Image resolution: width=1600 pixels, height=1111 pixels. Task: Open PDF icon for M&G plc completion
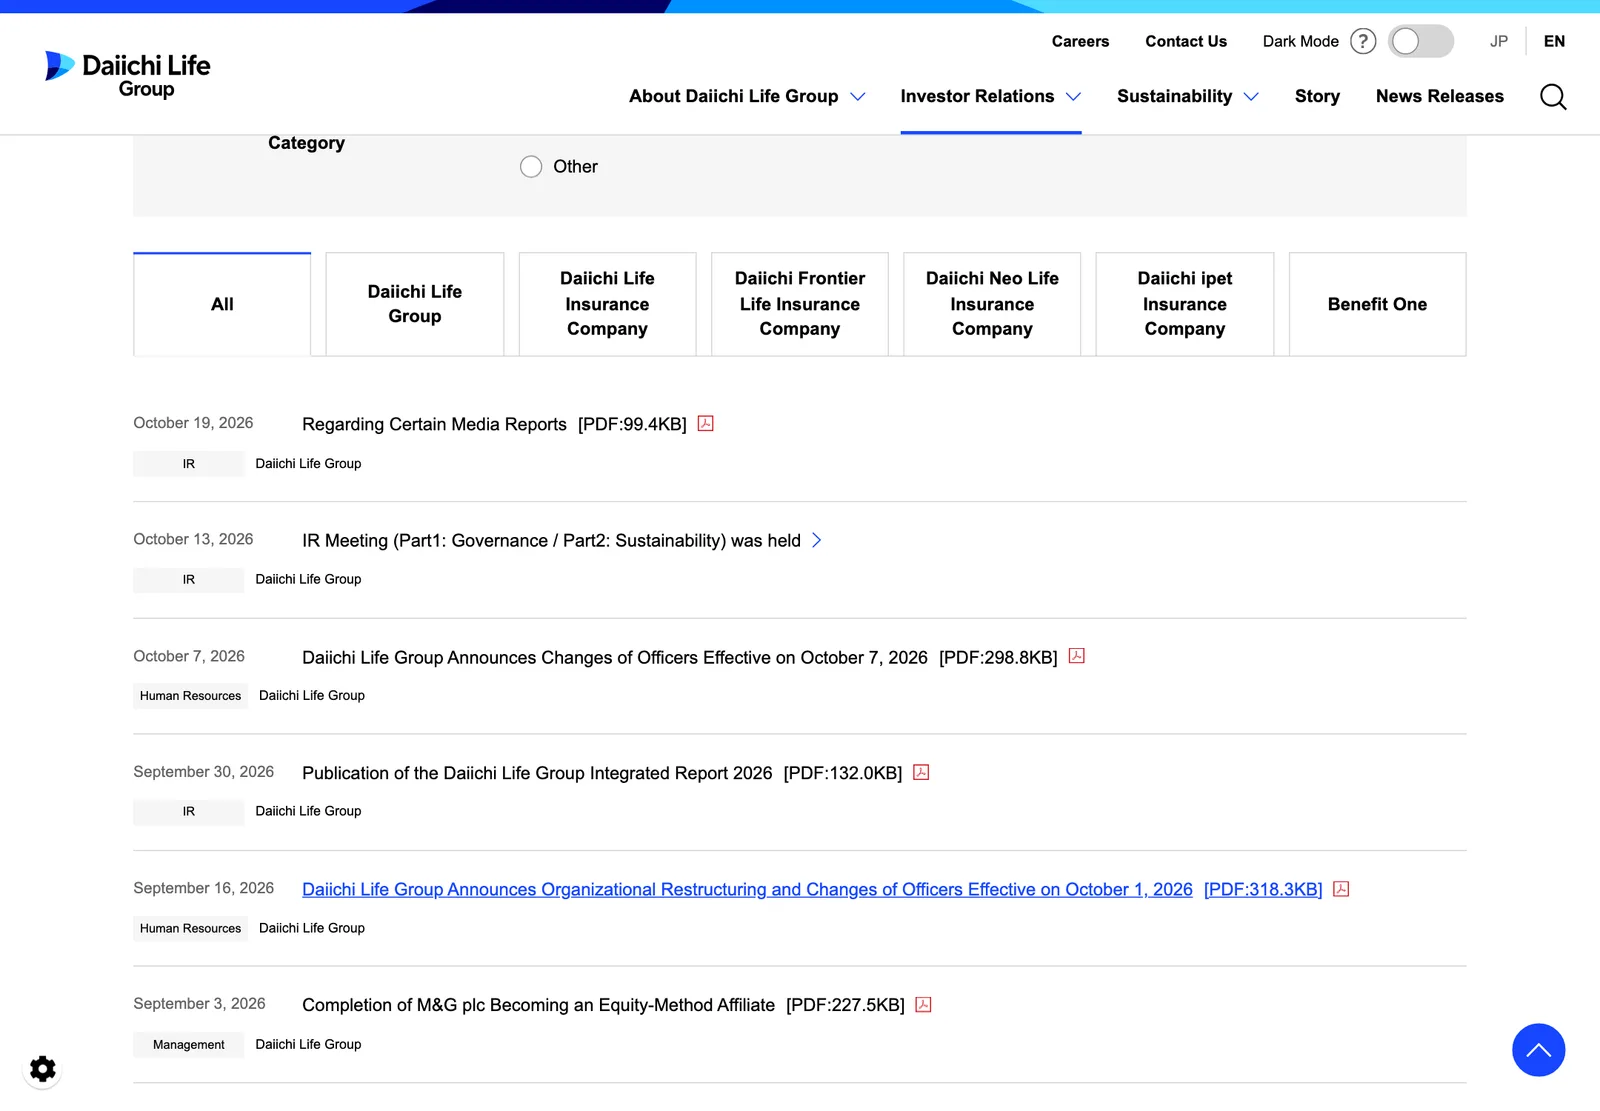coord(924,1005)
